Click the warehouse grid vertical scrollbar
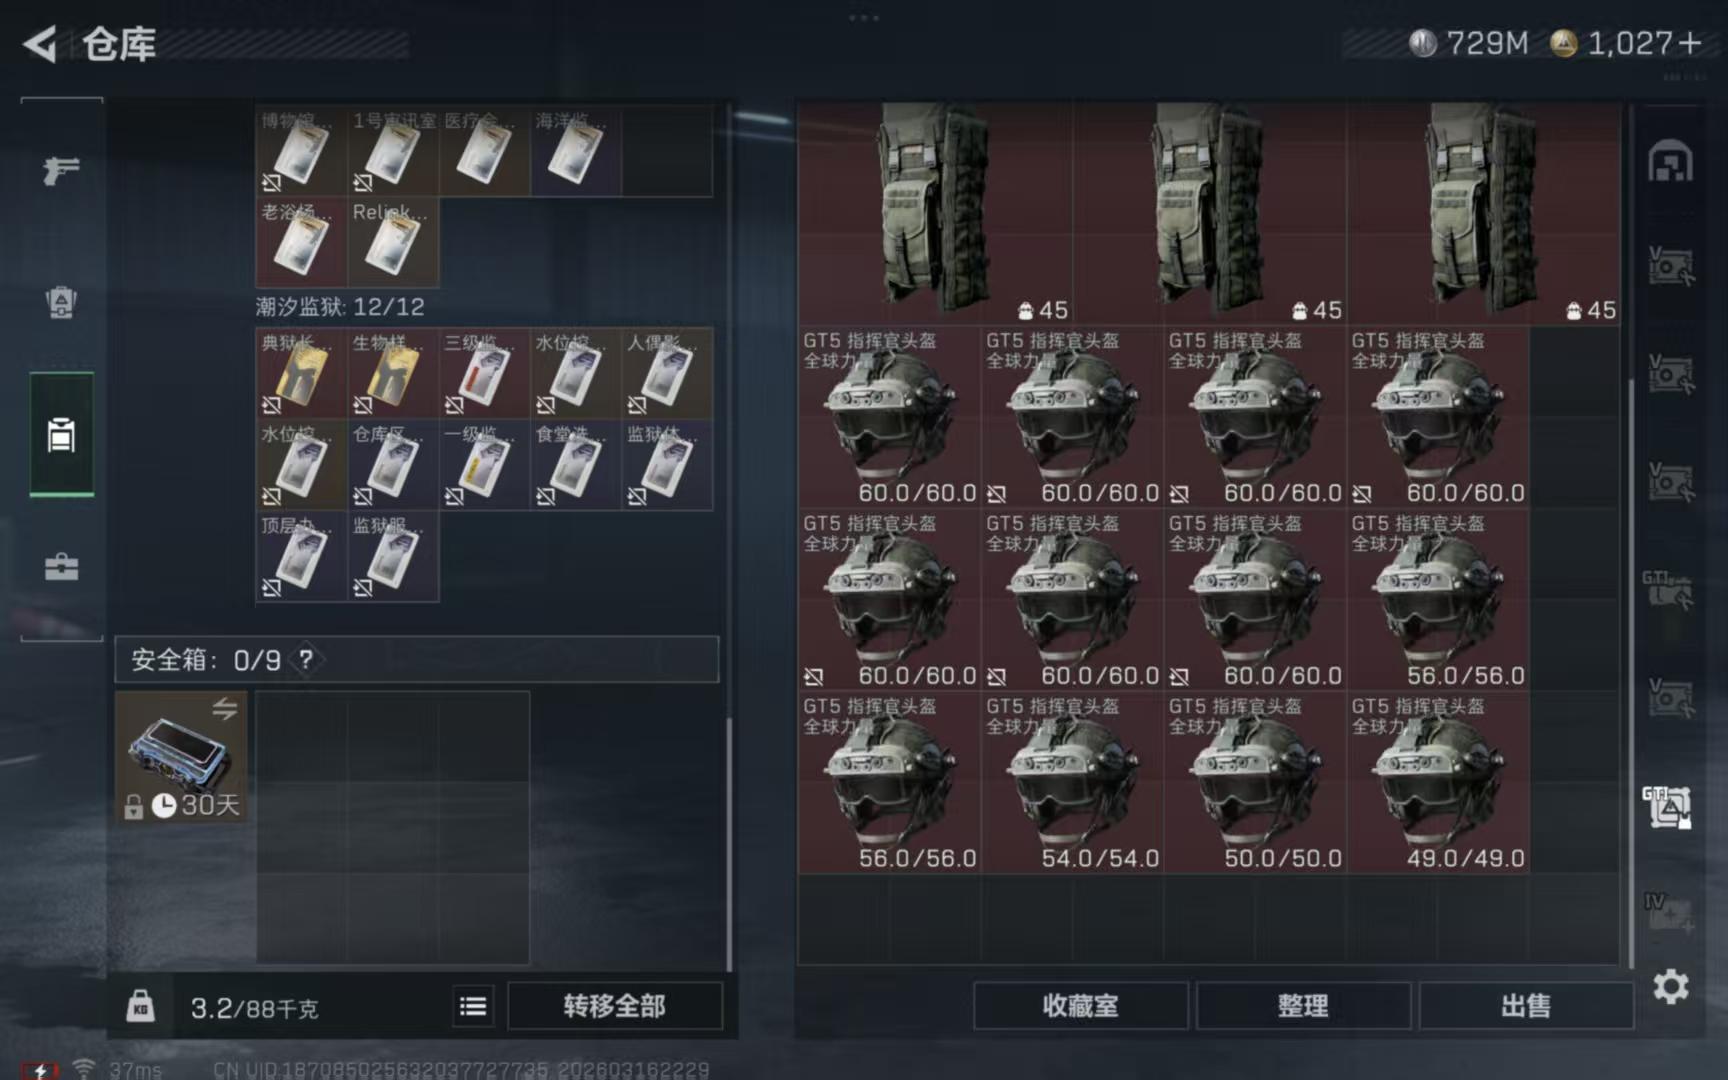1728x1080 pixels. [1631, 672]
